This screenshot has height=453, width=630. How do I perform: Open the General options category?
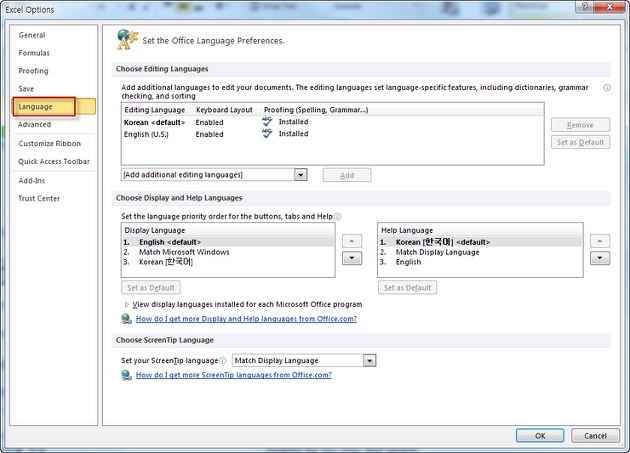pos(32,35)
